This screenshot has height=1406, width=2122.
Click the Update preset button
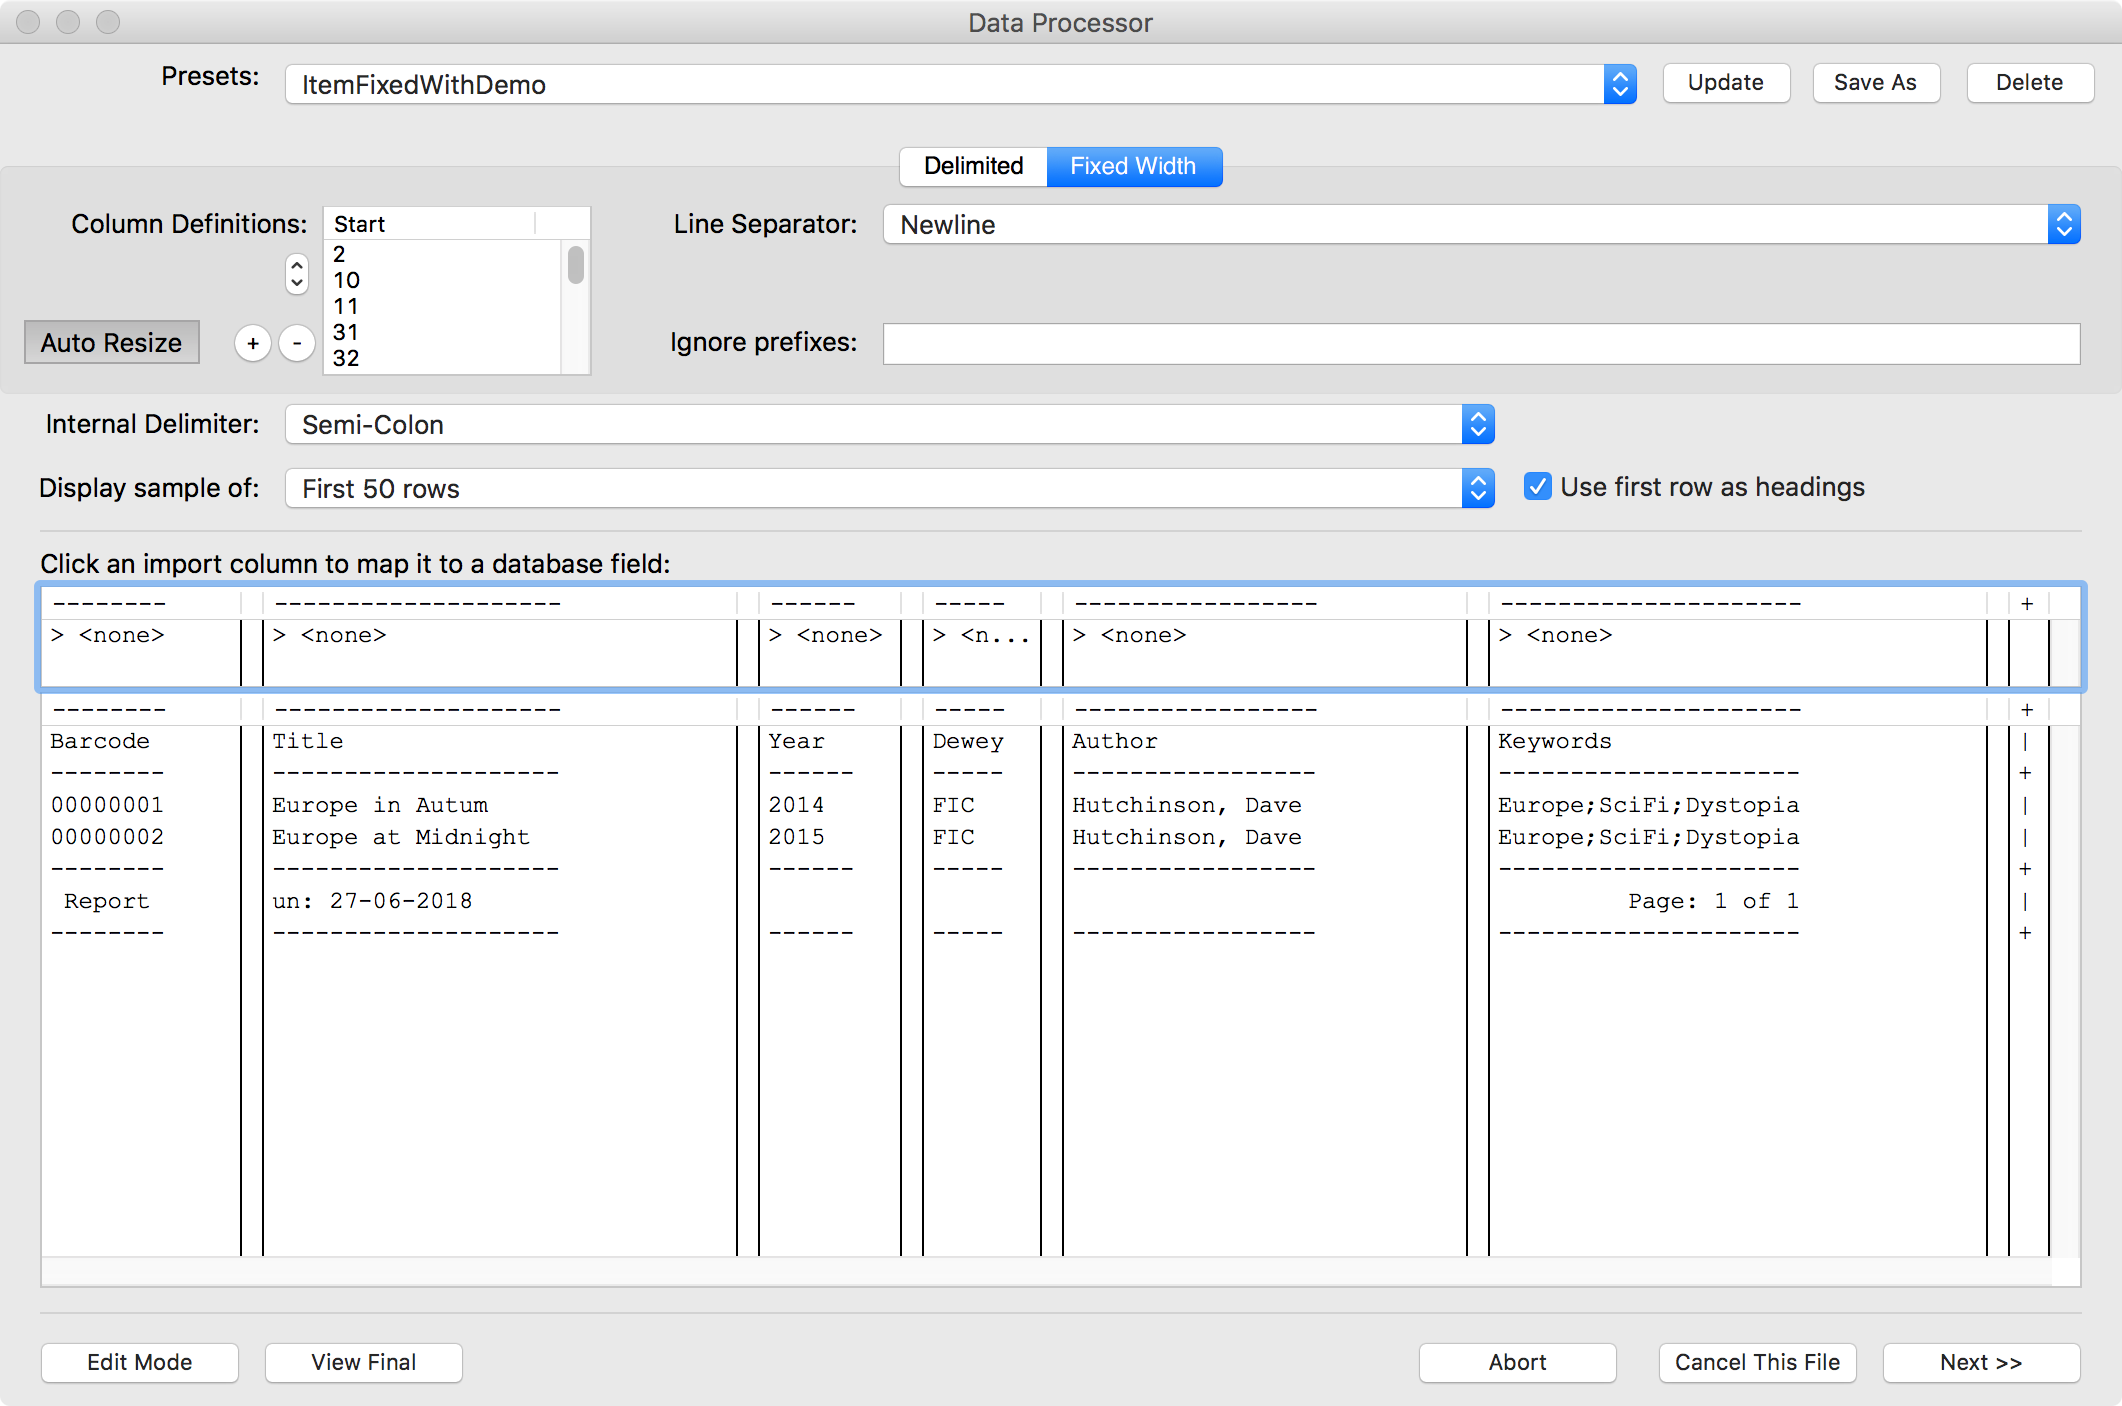click(1726, 83)
